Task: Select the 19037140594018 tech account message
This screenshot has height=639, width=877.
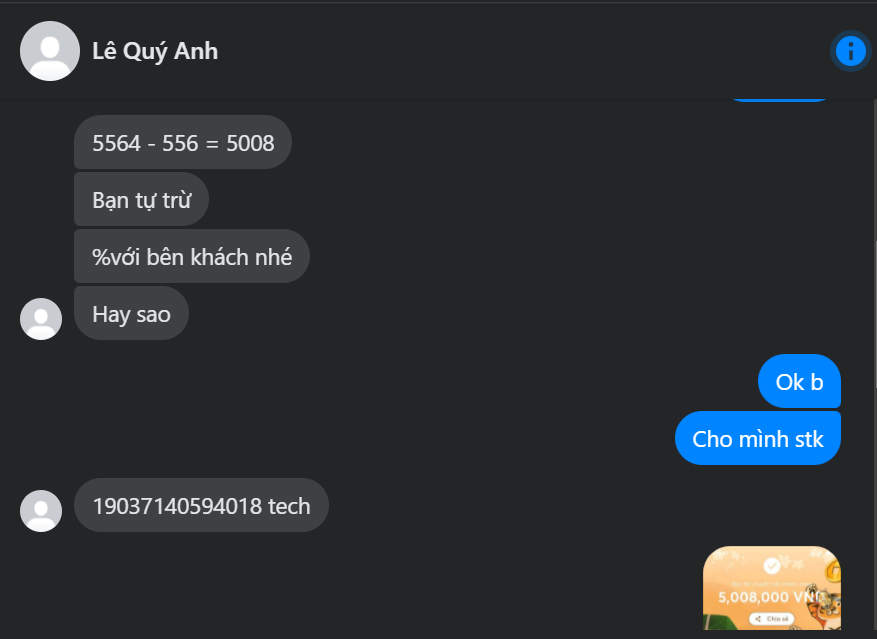Action: (201, 505)
